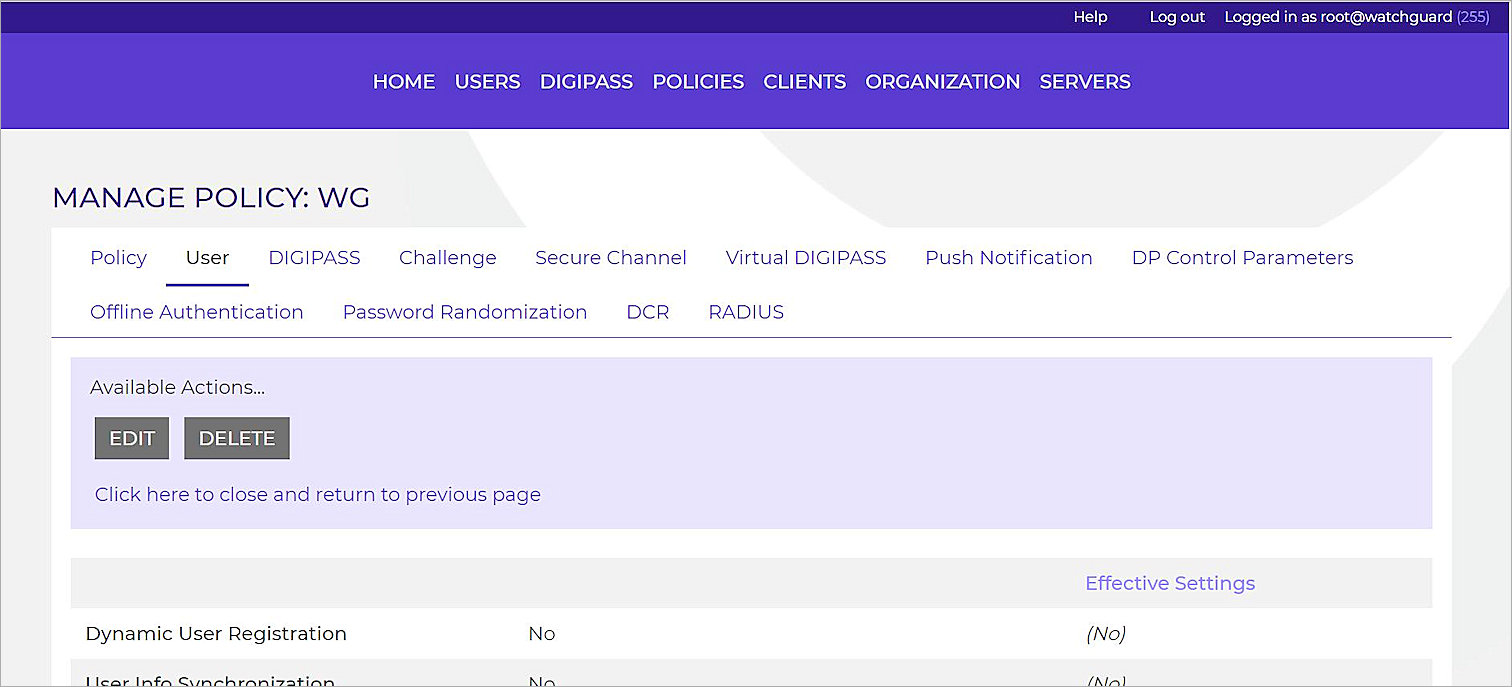Open the HOME navigation menu item
1512x687 pixels.
pyautogui.click(x=403, y=82)
